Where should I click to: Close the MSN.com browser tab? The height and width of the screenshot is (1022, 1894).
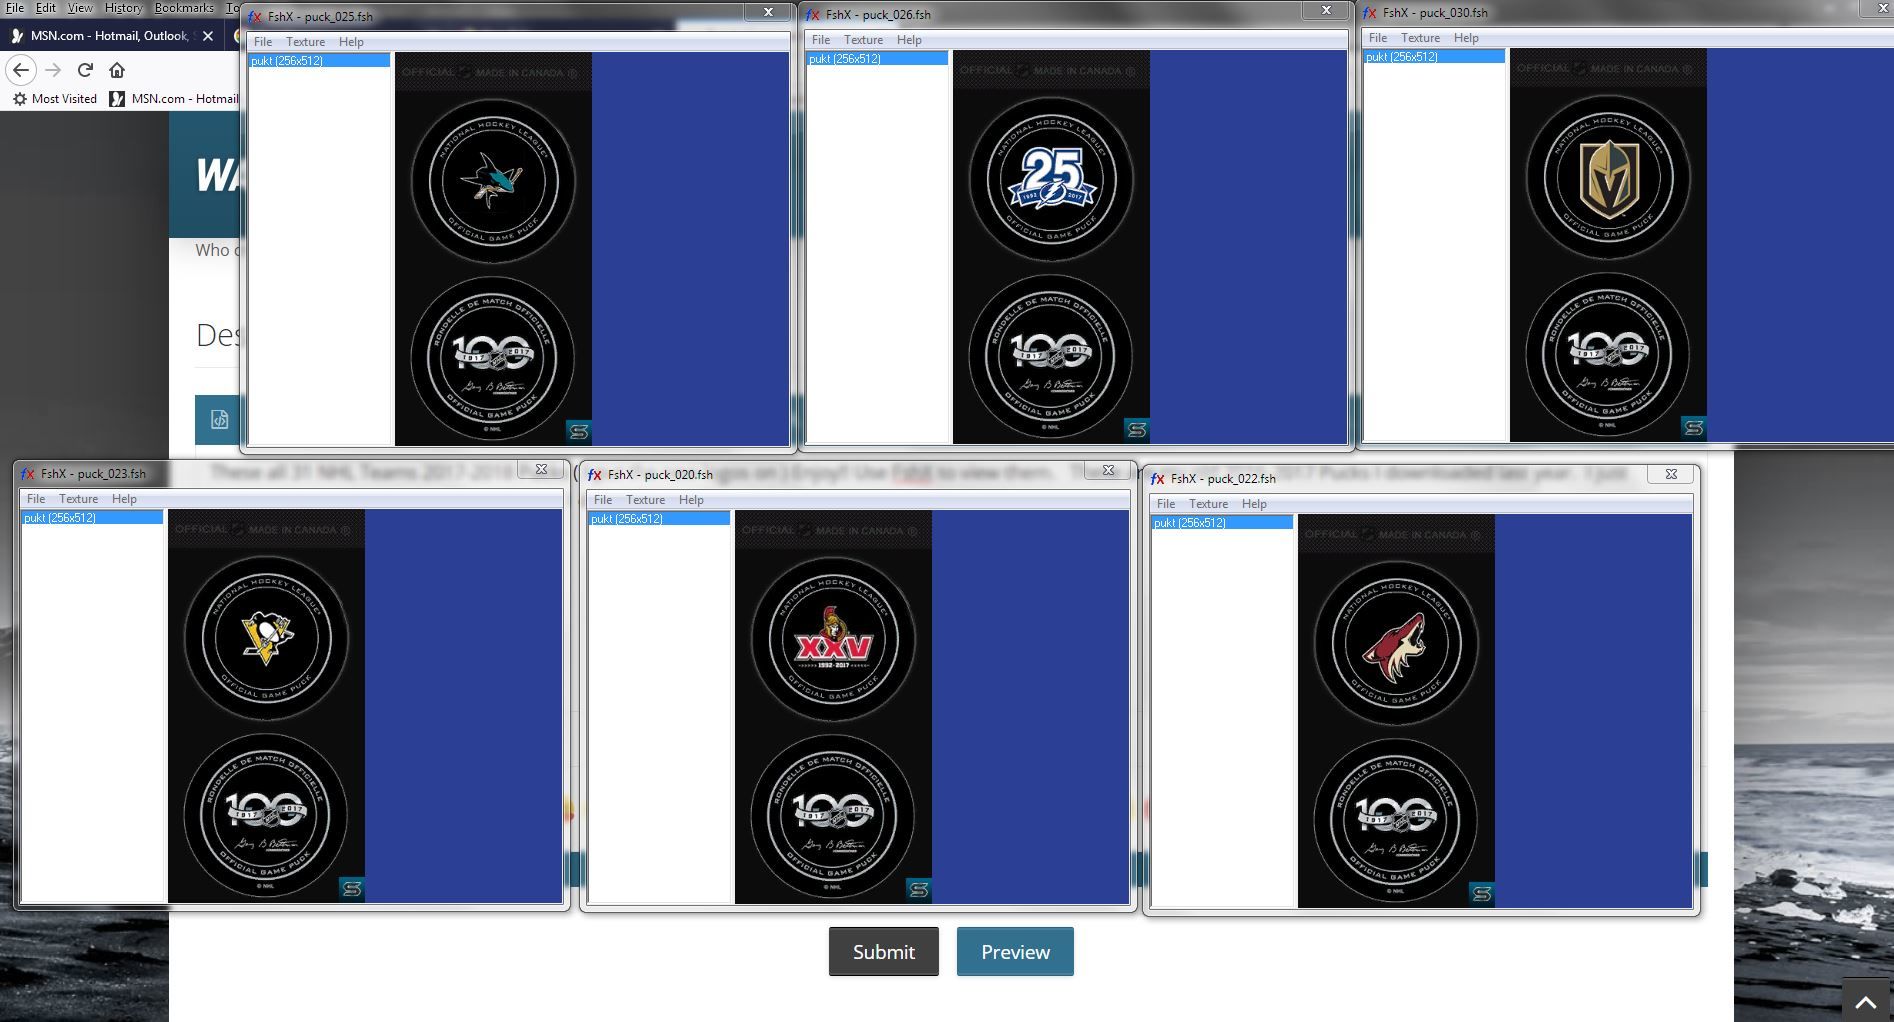[207, 35]
